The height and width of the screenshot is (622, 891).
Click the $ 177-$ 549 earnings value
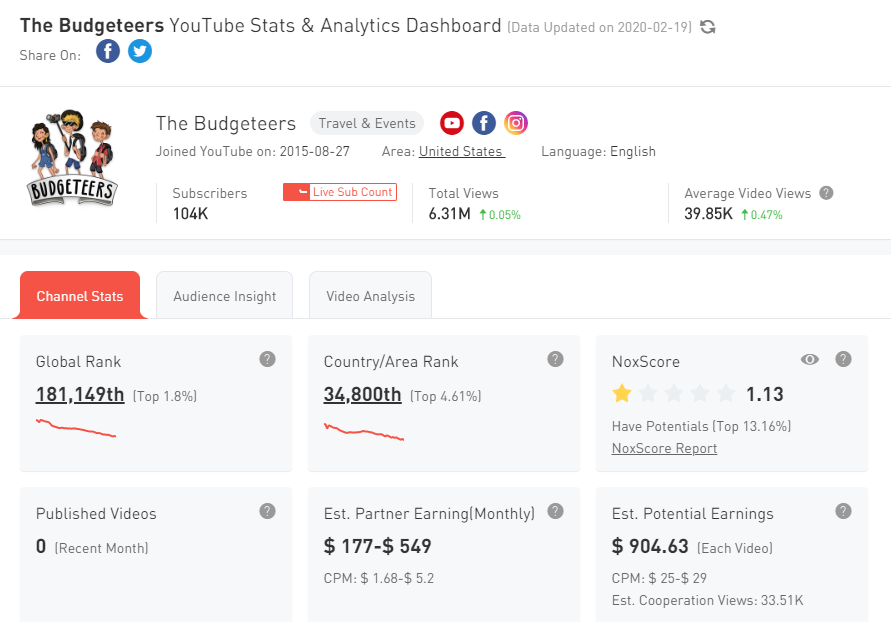click(x=377, y=546)
